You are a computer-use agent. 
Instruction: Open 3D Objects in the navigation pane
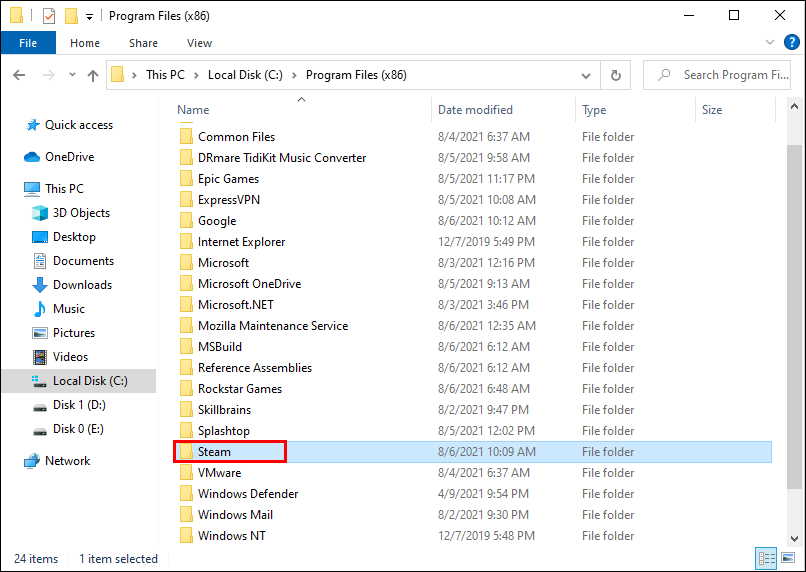coord(81,213)
